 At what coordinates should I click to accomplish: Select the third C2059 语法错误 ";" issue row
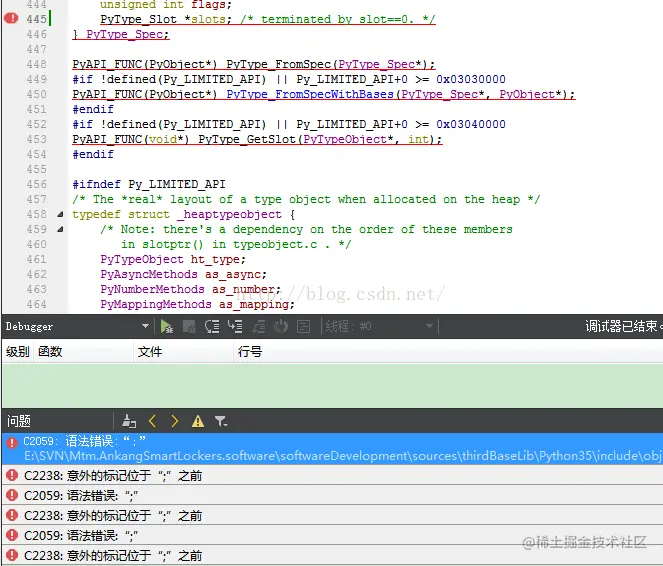[332, 536]
